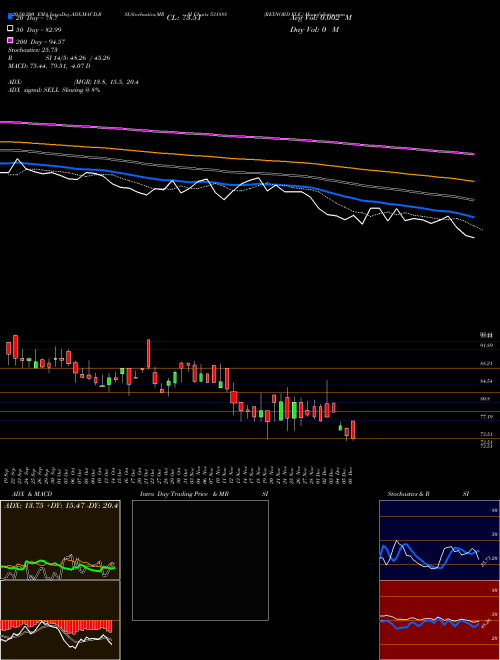Click the magenta 200 Day legend swatch
Screen dimensions: 500x660
pos(10,41)
